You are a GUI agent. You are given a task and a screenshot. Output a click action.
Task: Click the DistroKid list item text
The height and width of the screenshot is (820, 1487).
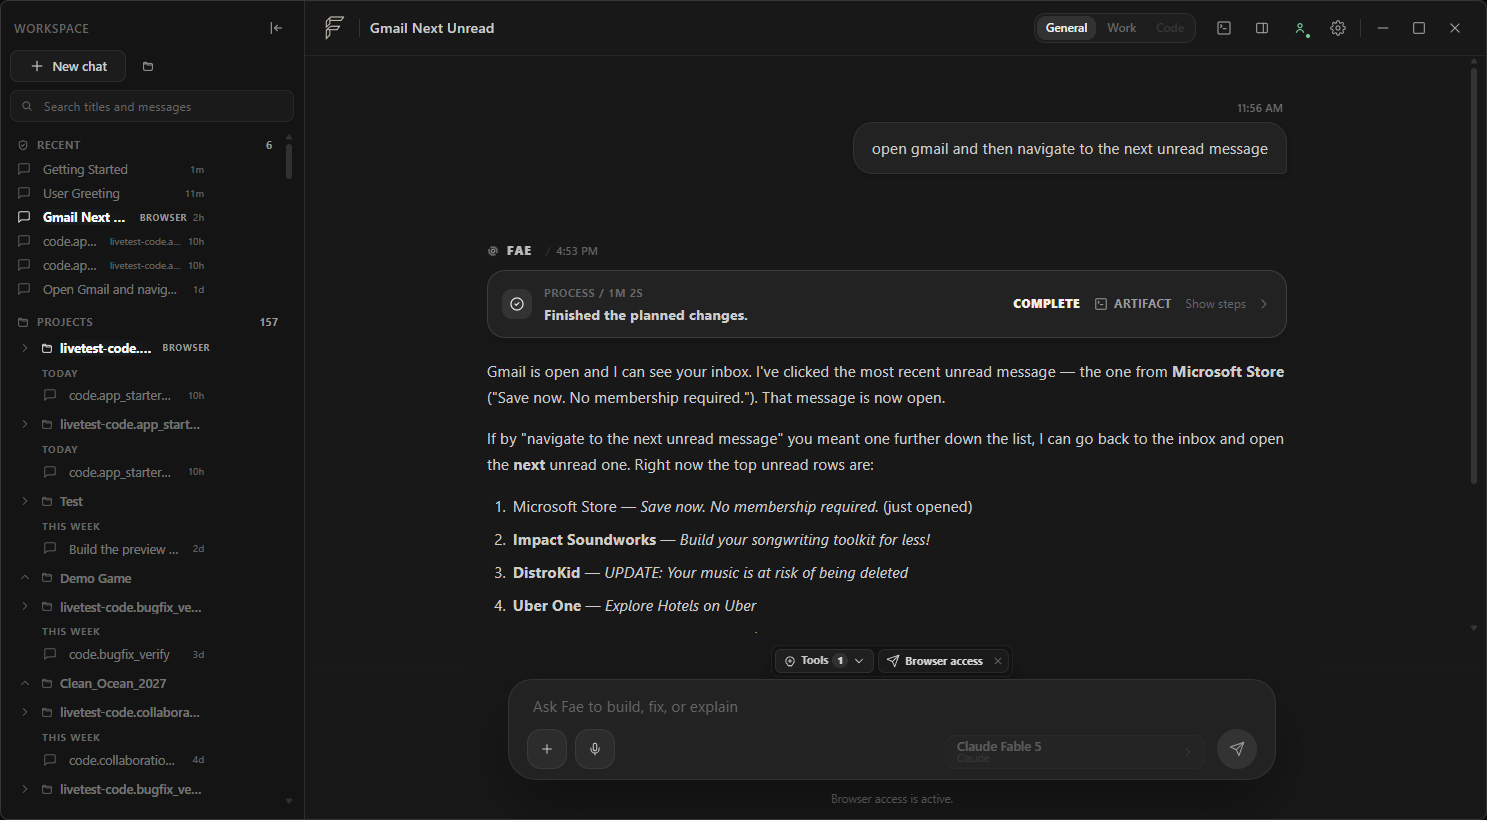(710, 573)
